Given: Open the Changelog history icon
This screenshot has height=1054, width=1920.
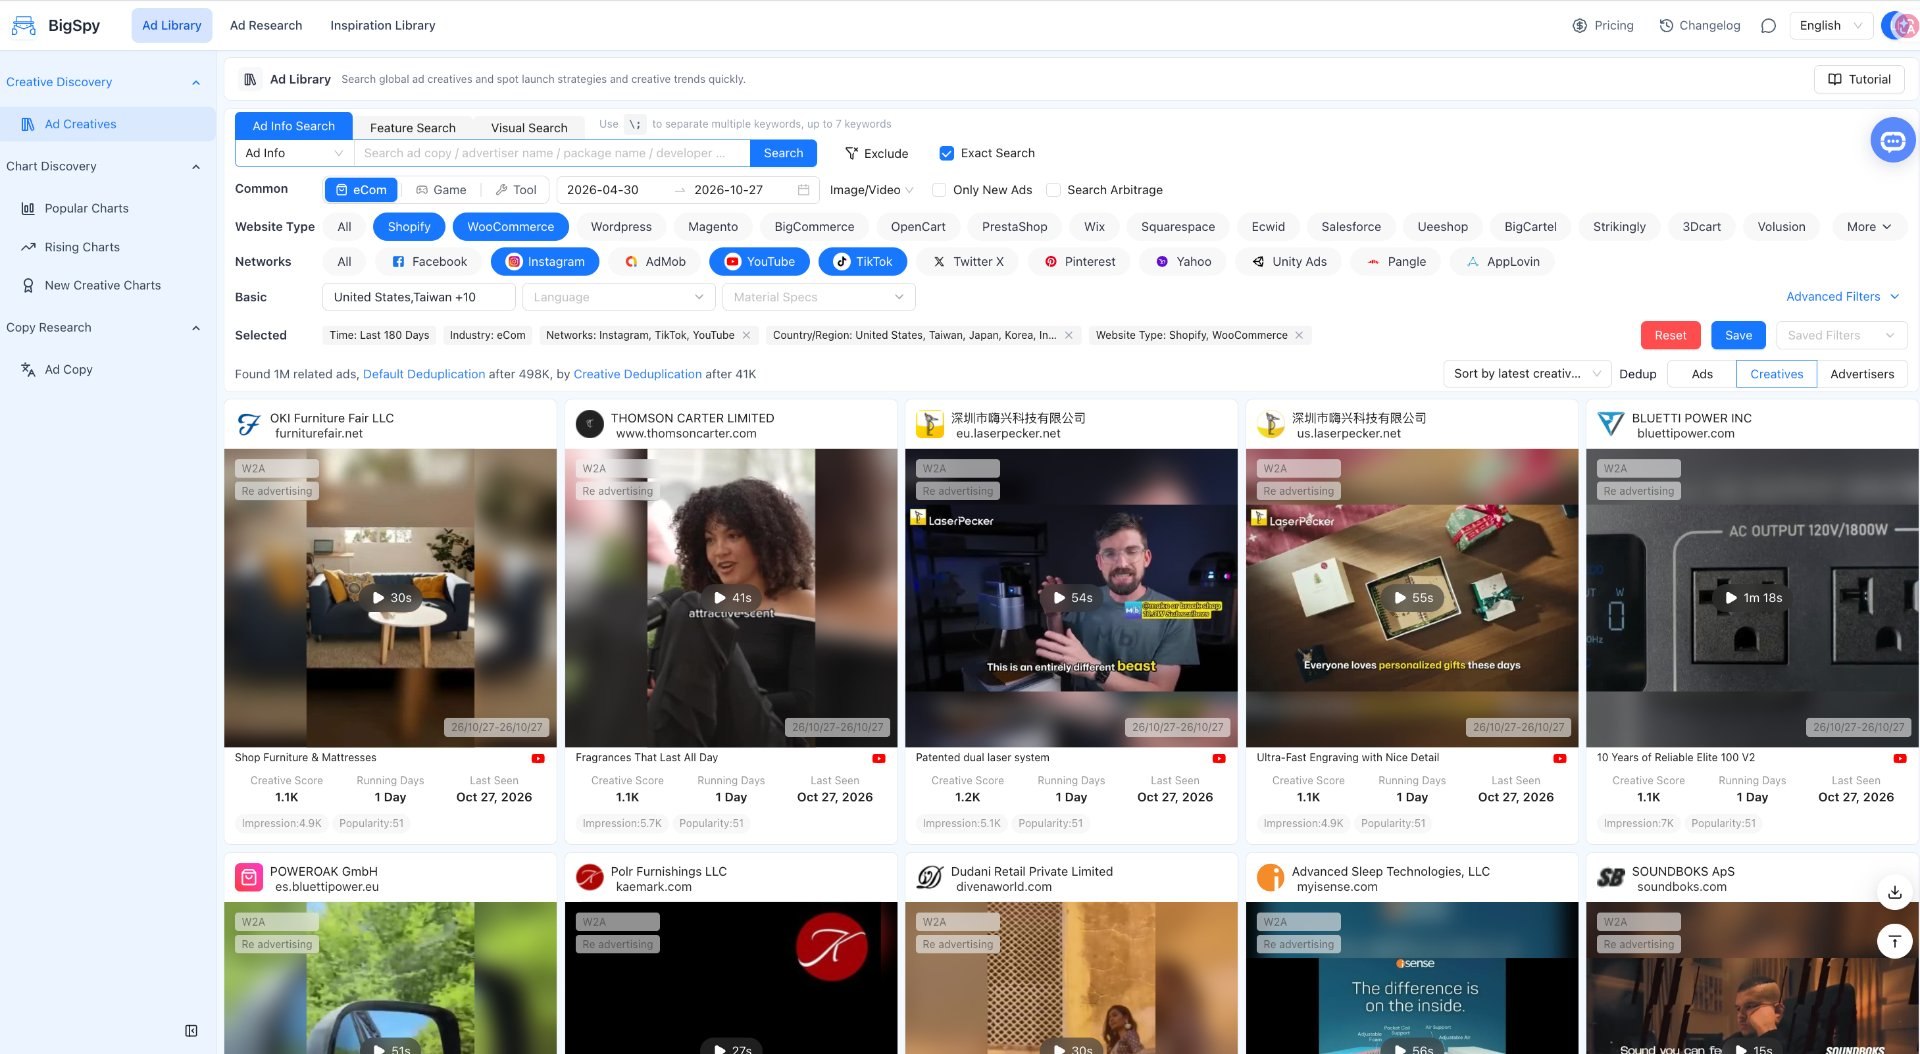Looking at the screenshot, I should (x=1666, y=26).
